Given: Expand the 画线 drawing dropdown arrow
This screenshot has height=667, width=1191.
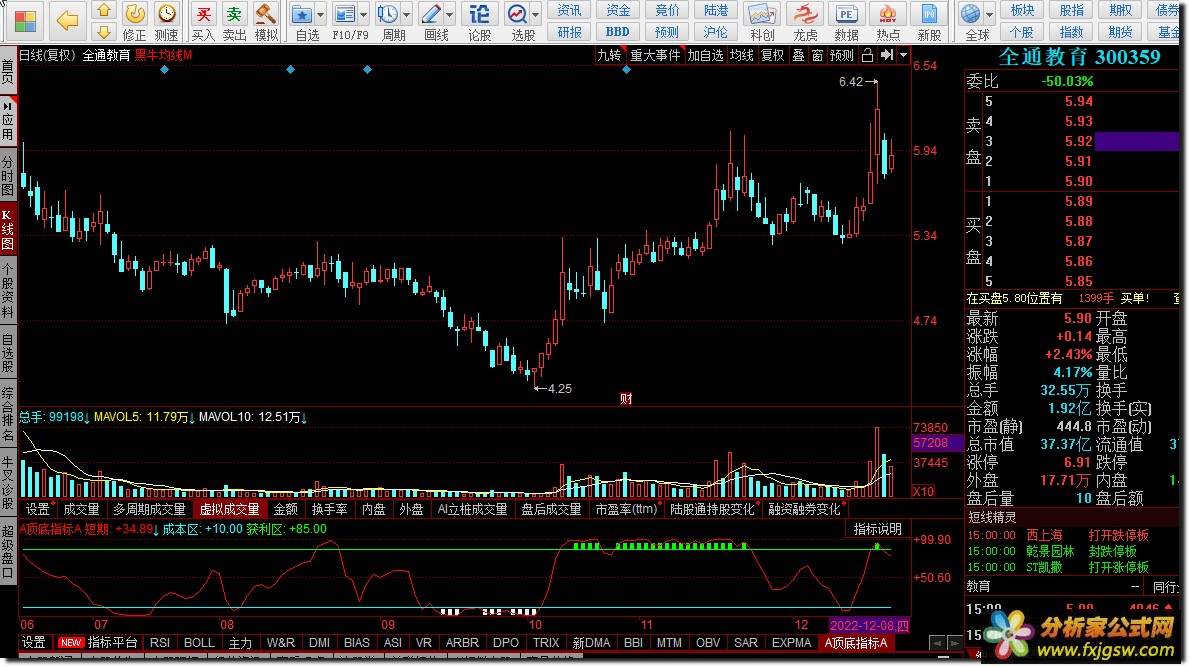Looking at the screenshot, I should tap(450, 15).
